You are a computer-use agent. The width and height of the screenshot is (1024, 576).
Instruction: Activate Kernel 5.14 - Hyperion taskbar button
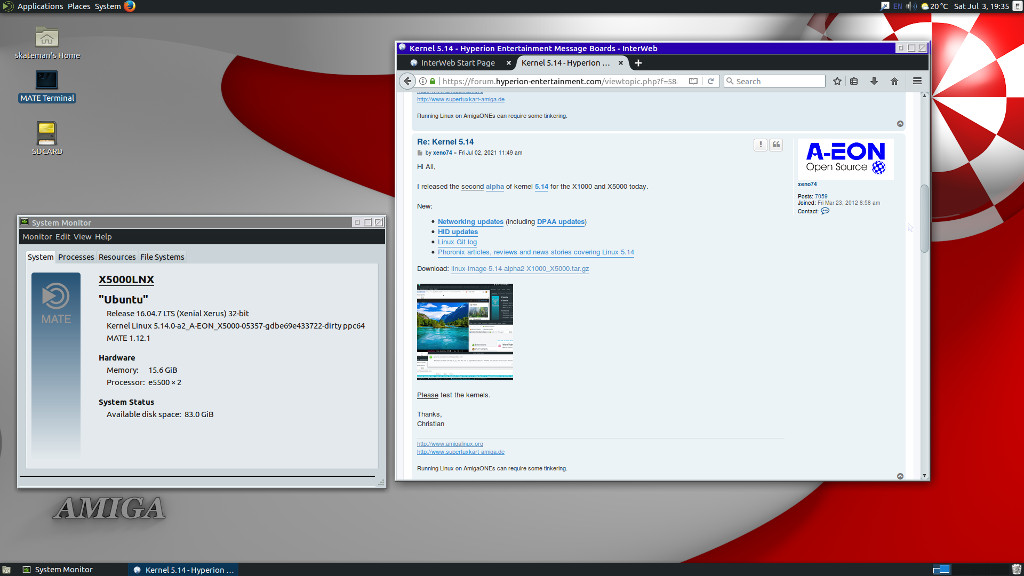click(x=184, y=569)
